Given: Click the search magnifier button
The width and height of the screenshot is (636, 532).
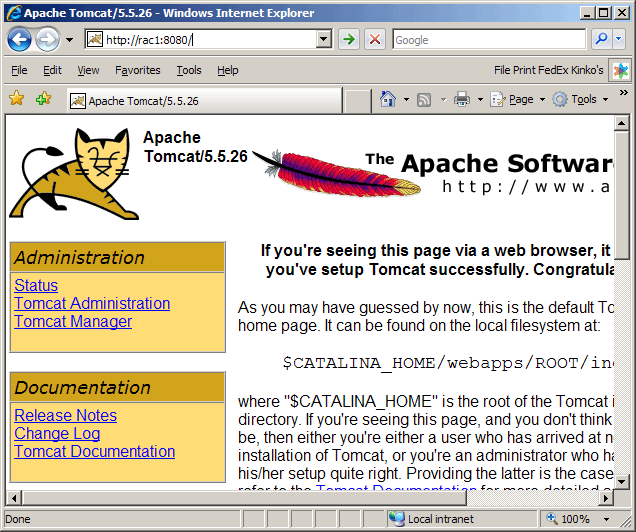Looking at the screenshot, I should (601, 40).
